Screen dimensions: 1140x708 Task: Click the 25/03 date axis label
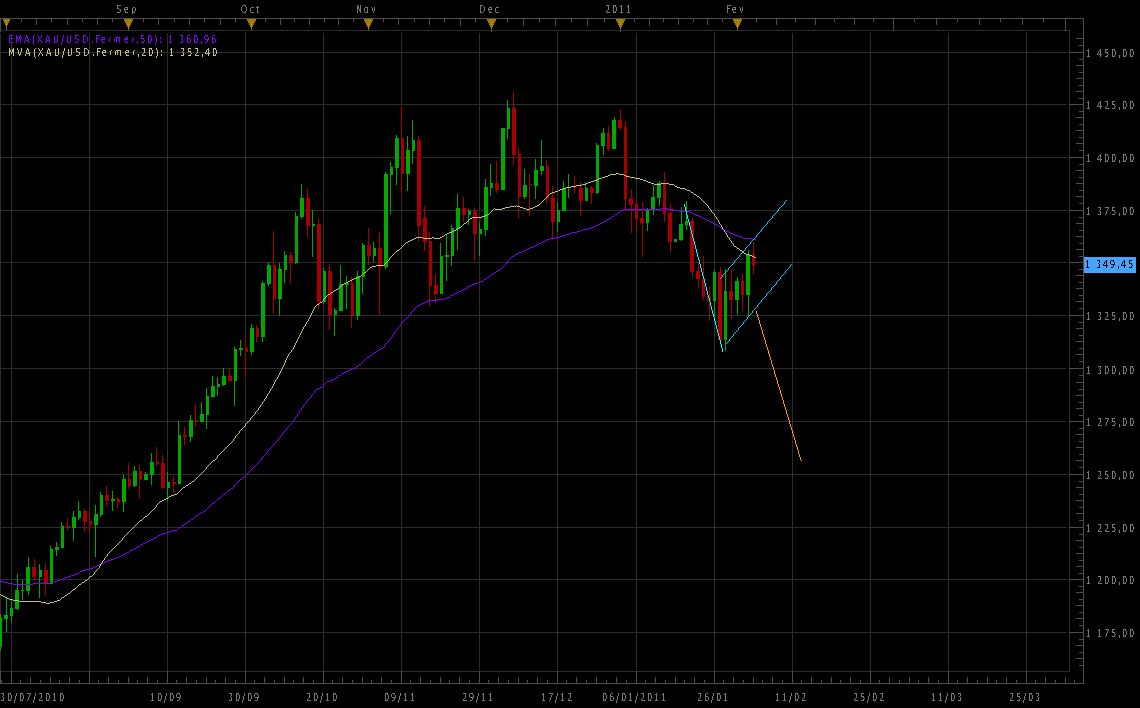pyautogui.click(x=1024, y=697)
